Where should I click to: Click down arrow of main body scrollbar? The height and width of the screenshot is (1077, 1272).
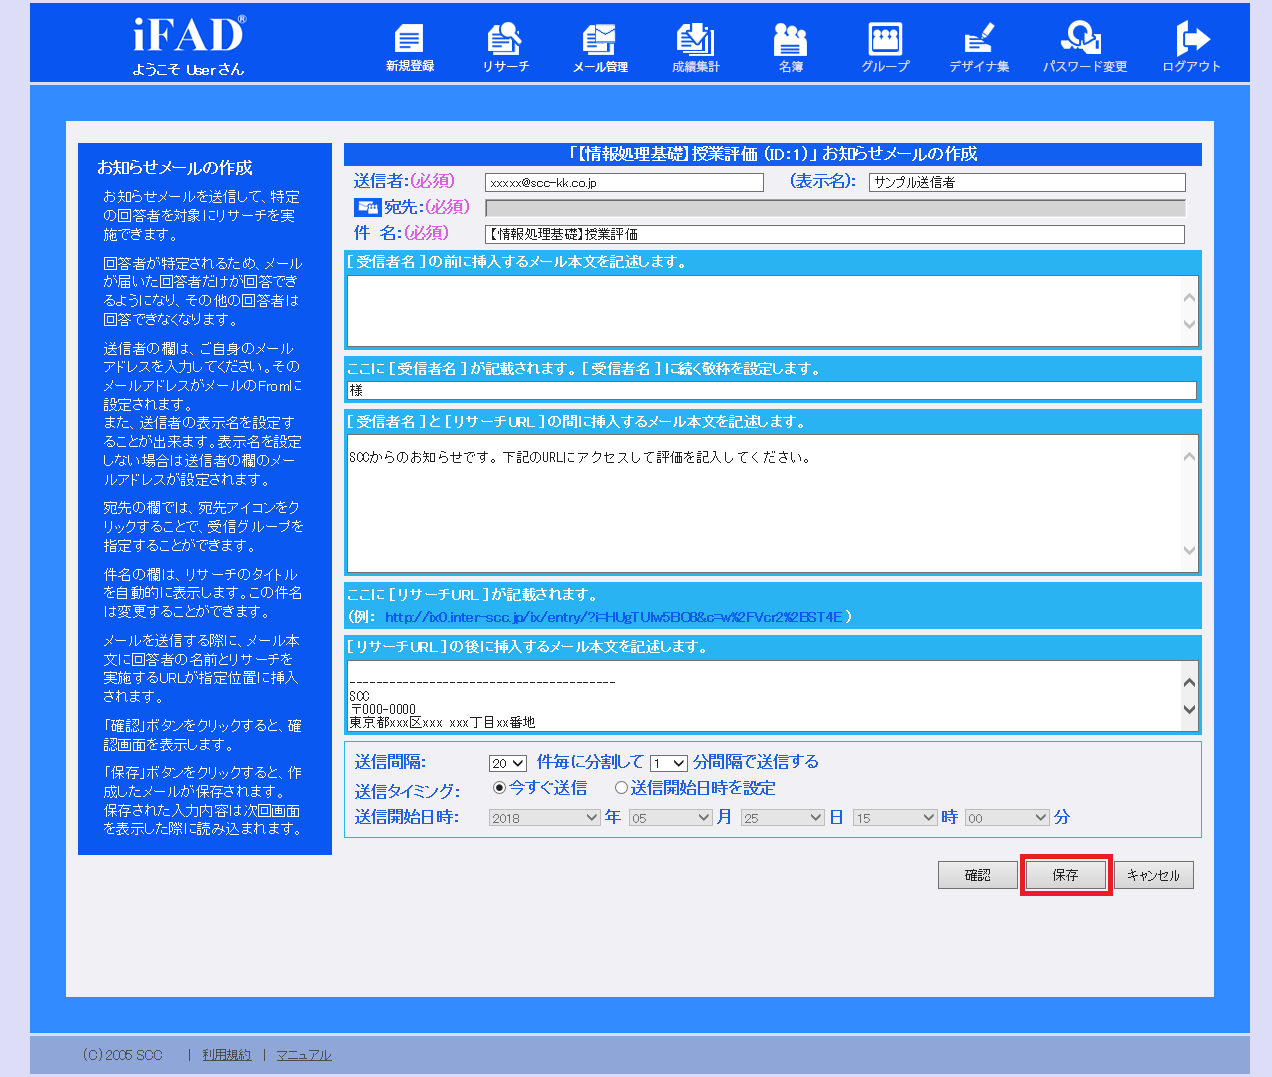pyautogui.click(x=1189, y=550)
